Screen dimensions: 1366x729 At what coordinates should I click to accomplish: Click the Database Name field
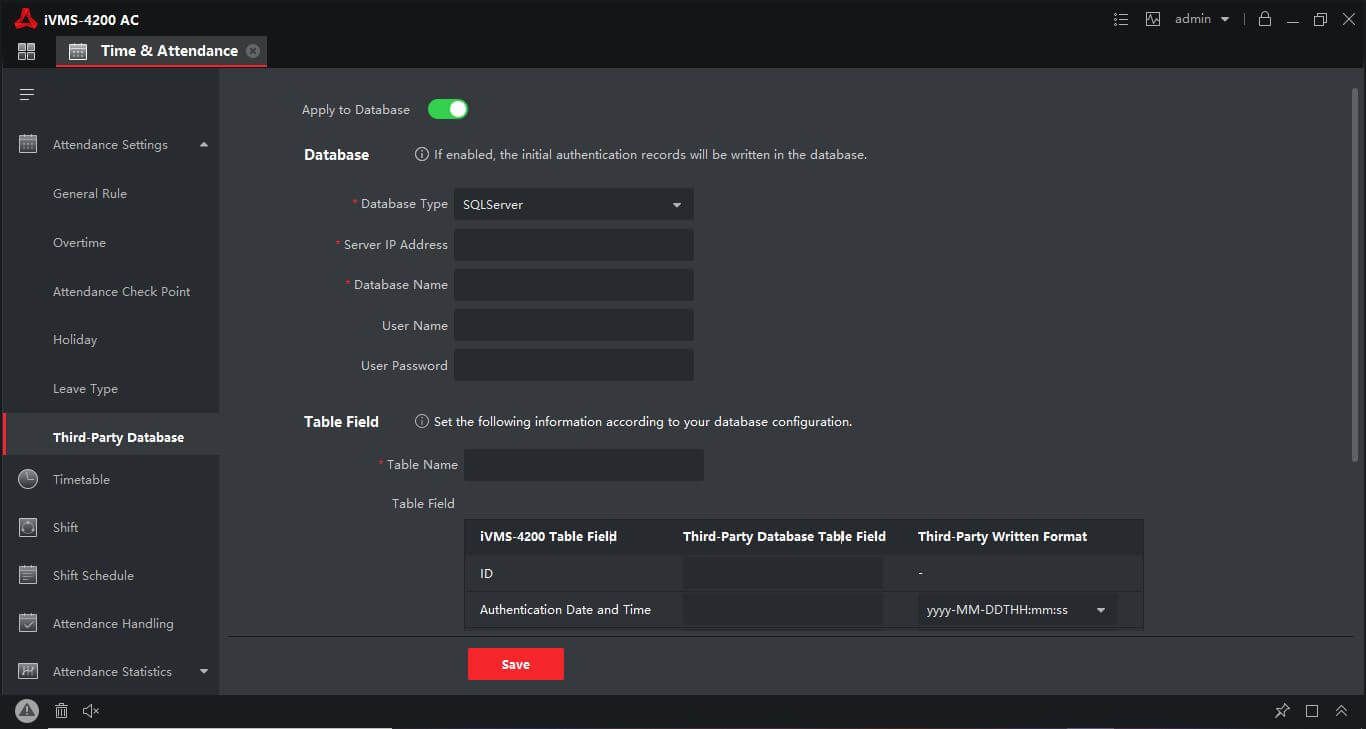[573, 285]
